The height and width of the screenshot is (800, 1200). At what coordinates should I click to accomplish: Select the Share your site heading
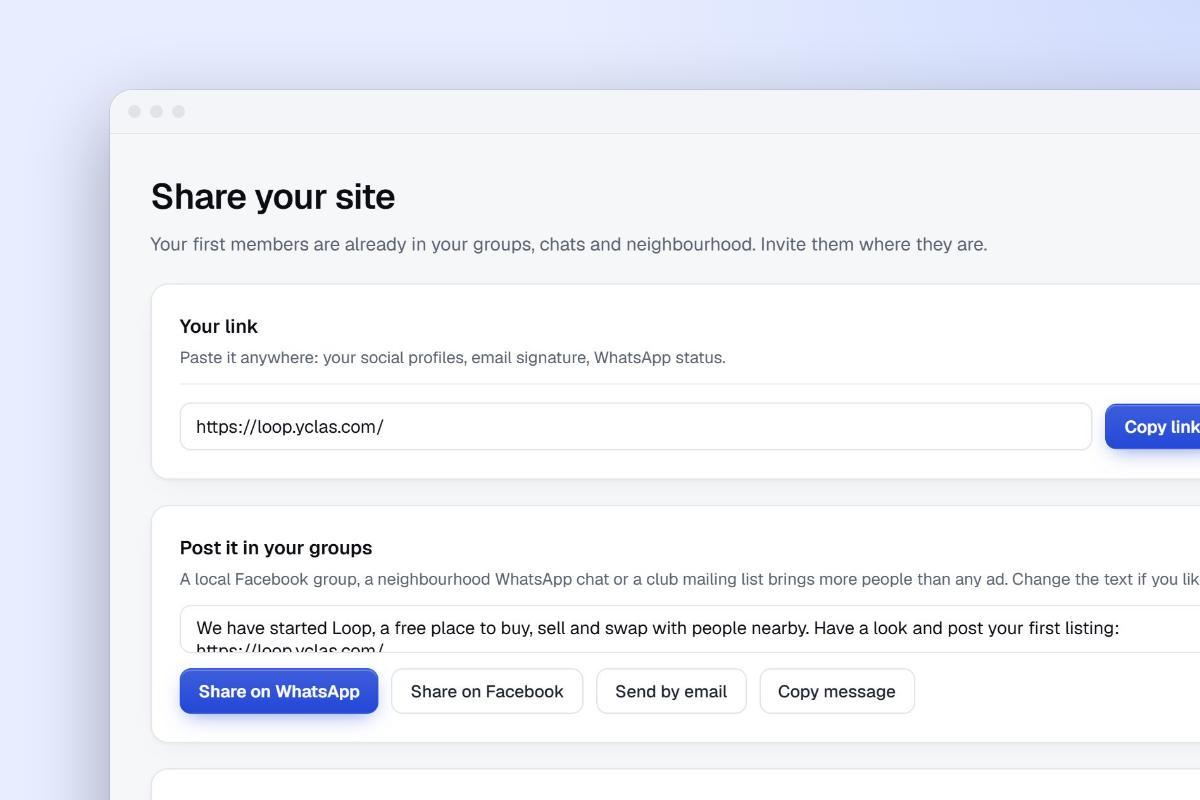[x=273, y=196]
